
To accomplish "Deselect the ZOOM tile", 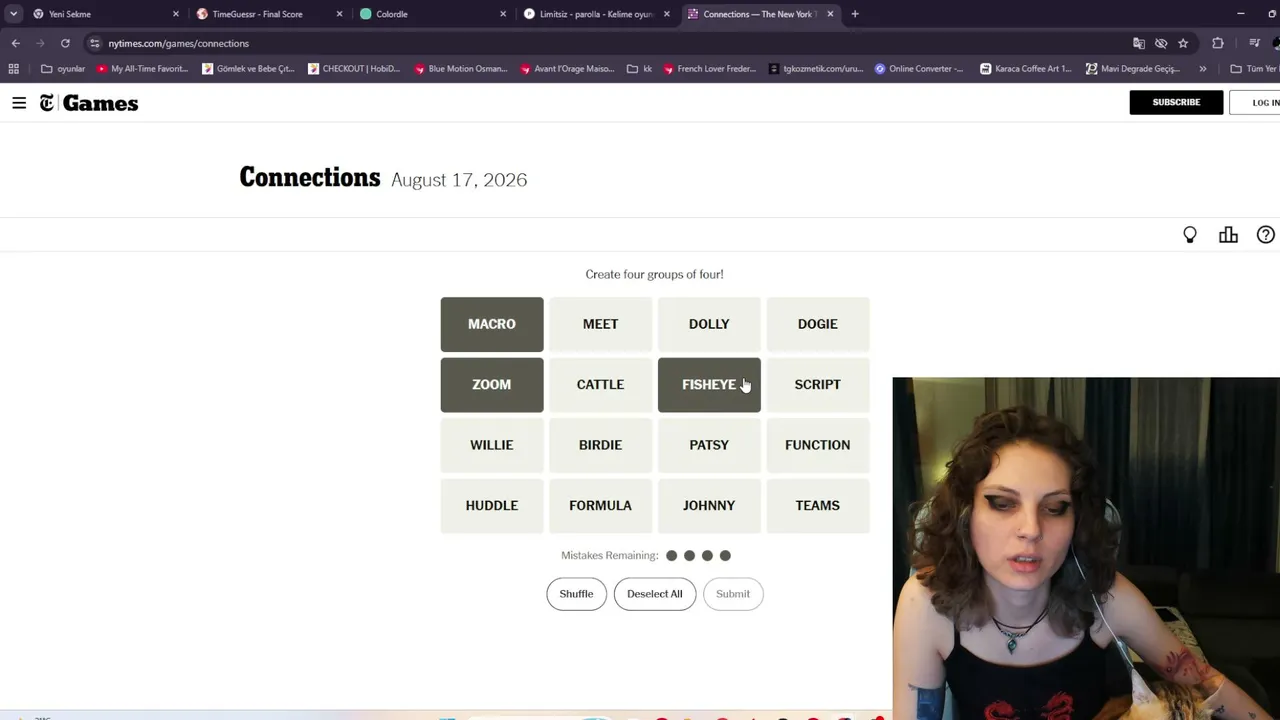I will coord(492,385).
